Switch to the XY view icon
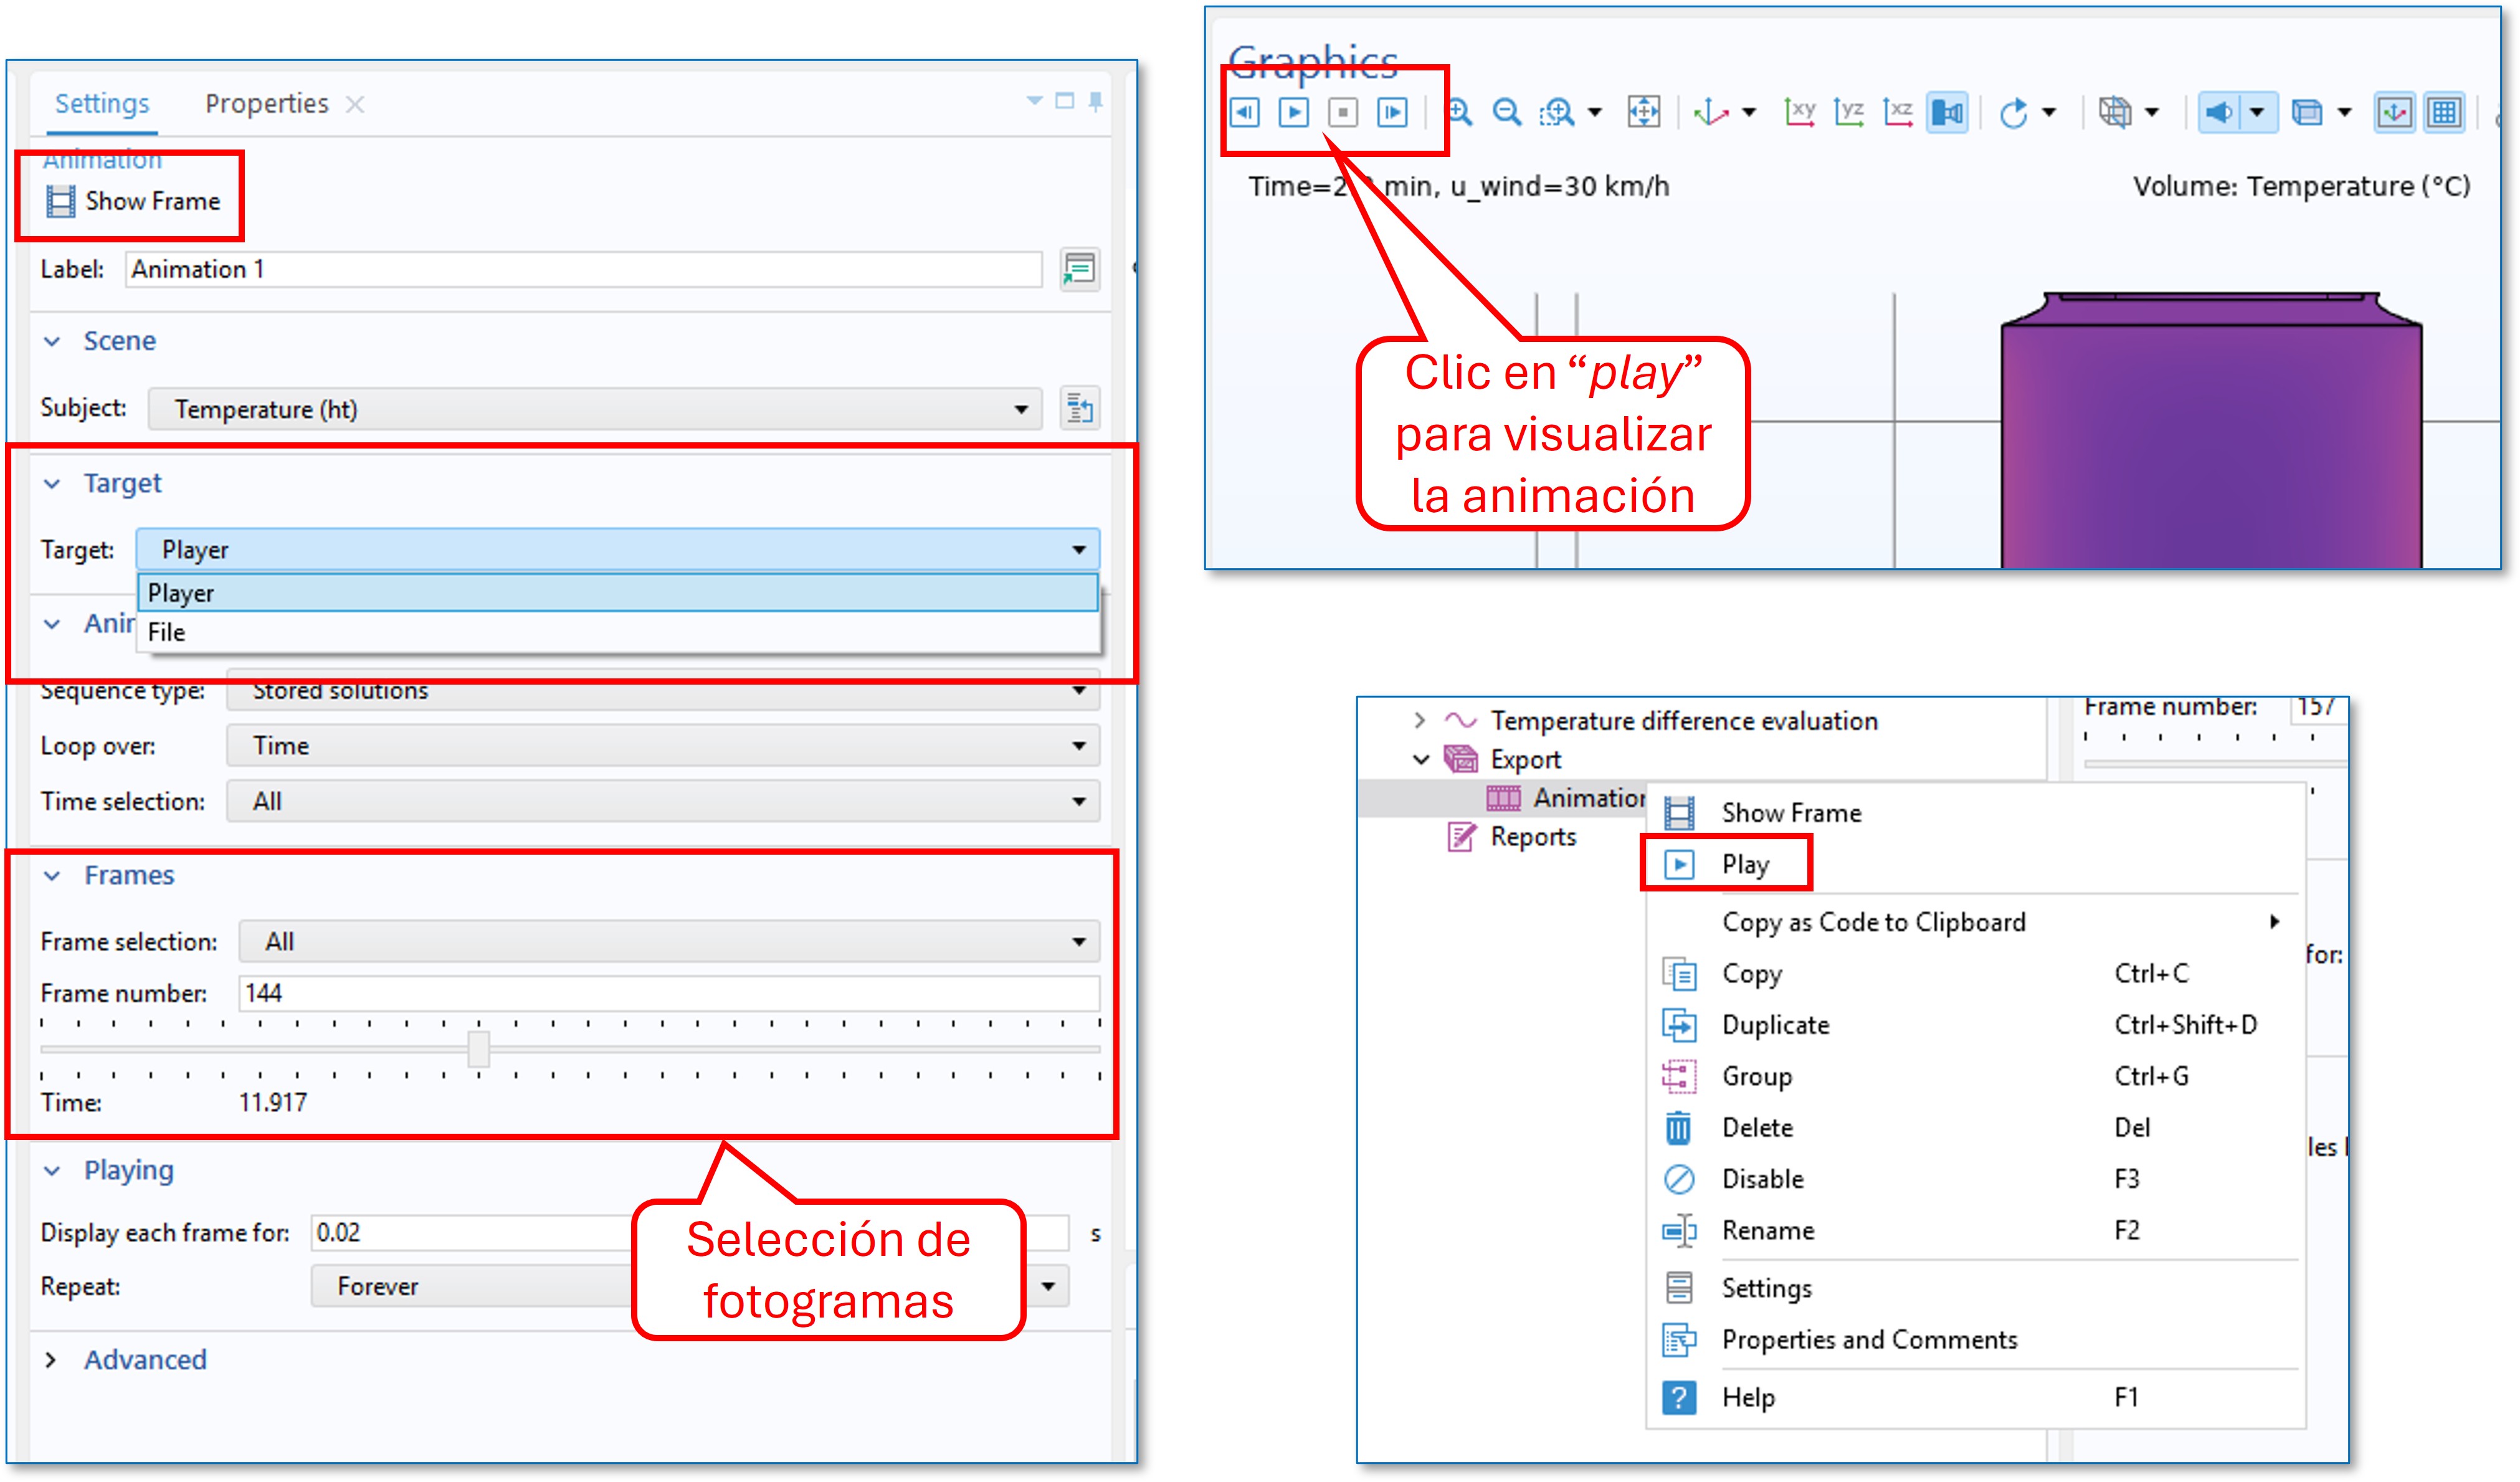The width and height of the screenshot is (2520, 1482). click(x=1799, y=112)
